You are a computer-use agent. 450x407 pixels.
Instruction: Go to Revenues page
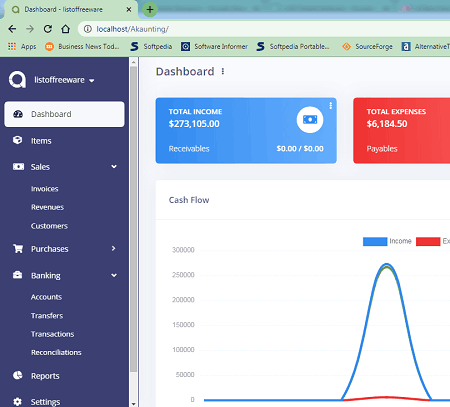pyautogui.click(x=47, y=207)
